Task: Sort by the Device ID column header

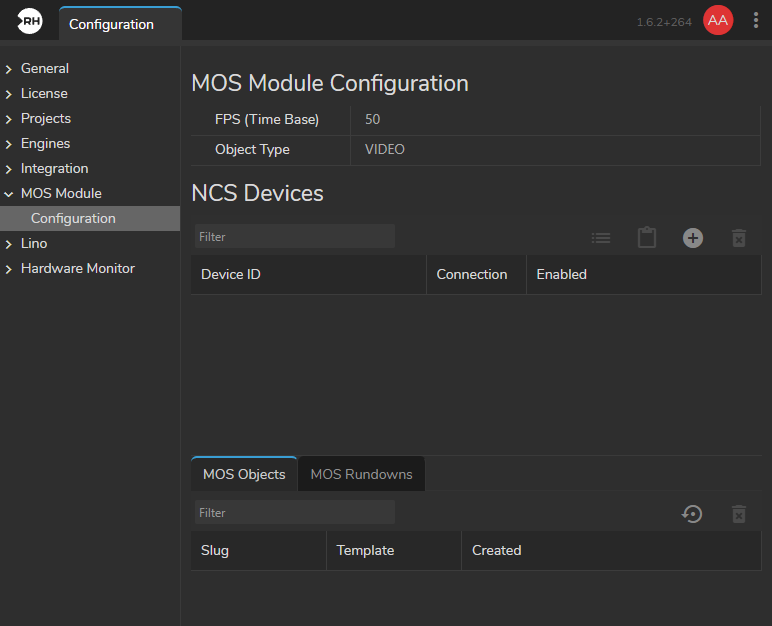Action: coord(231,274)
